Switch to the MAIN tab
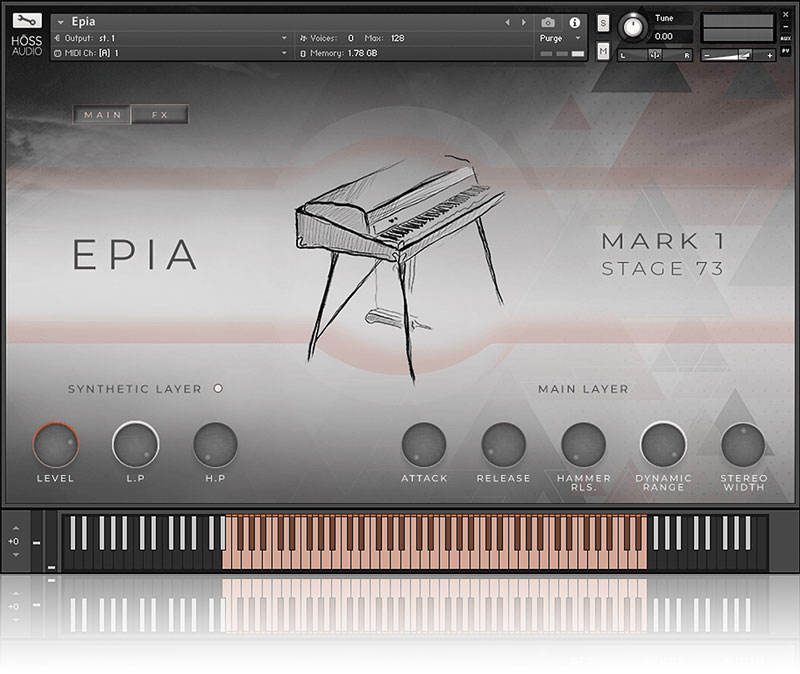Image resolution: width=800 pixels, height=674 pixels. (x=103, y=115)
